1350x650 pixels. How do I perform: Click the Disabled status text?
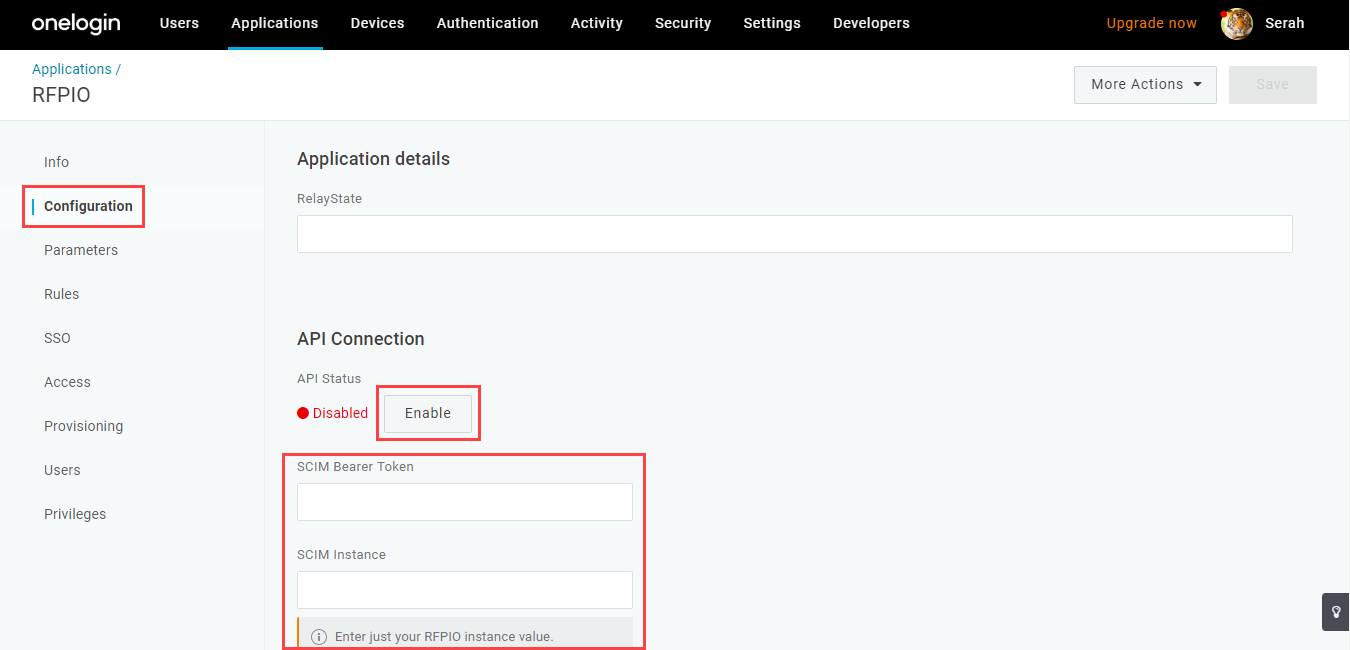340,413
